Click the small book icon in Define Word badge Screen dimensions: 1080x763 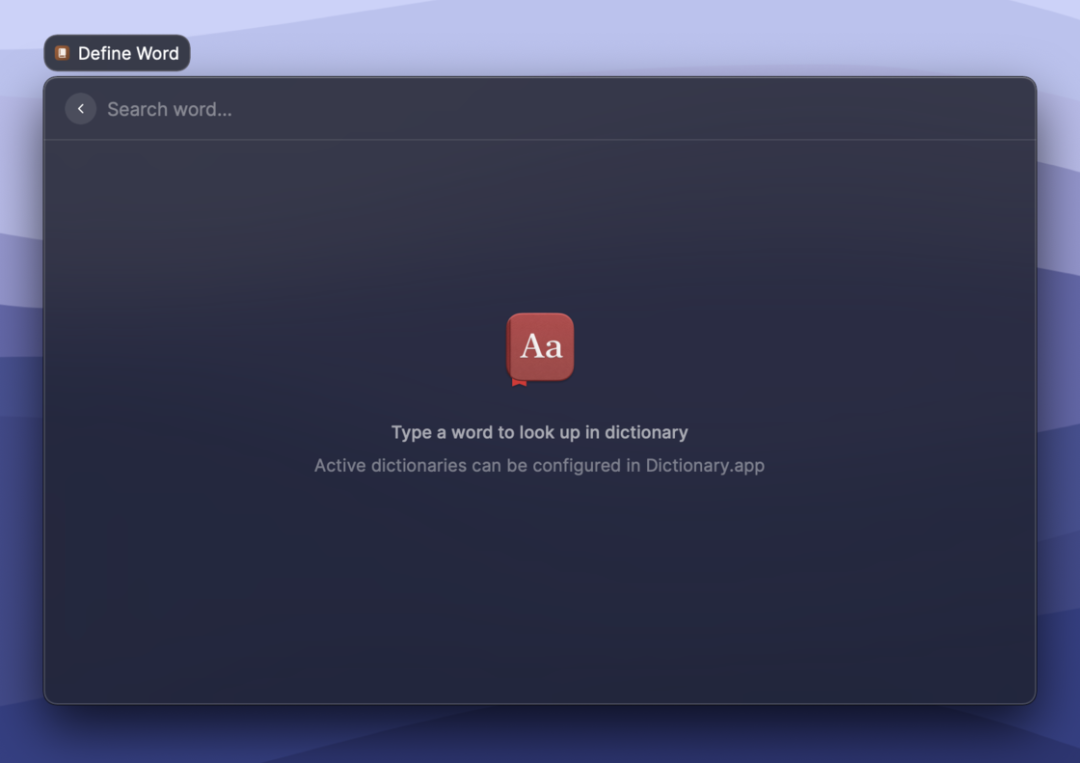click(62, 53)
